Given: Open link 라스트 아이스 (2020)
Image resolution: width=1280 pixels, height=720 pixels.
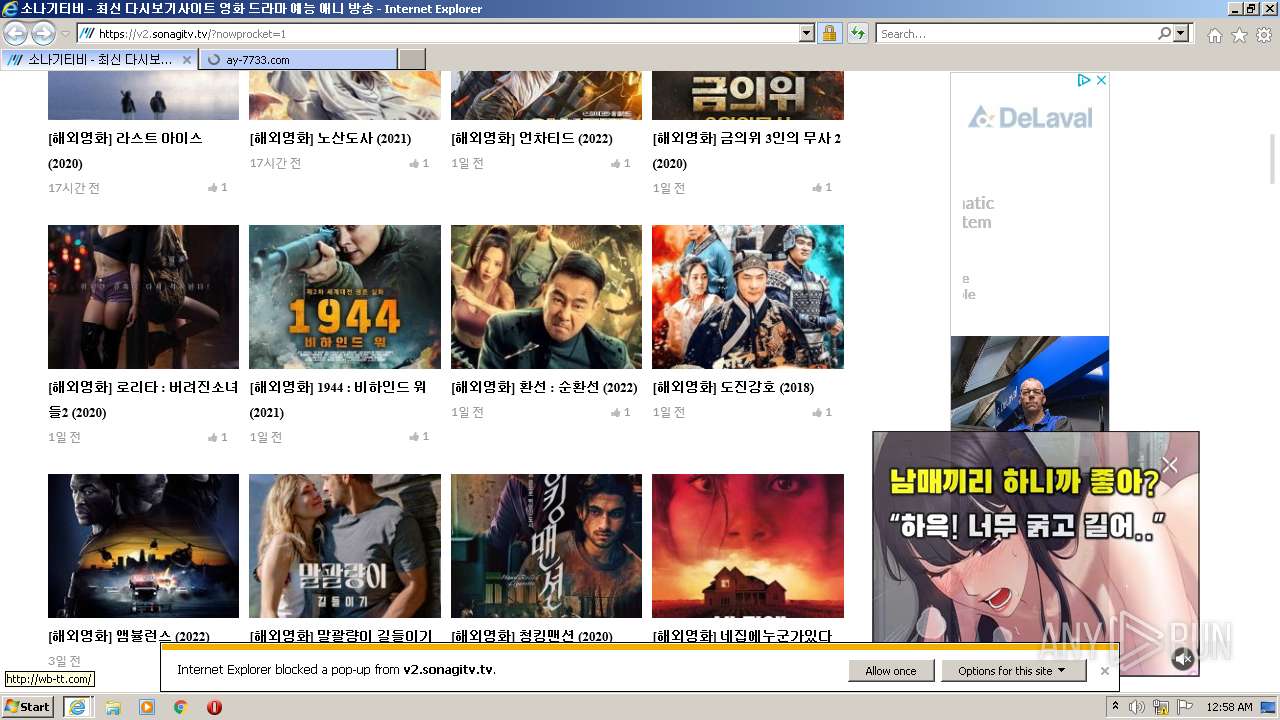Looking at the screenshot, I should click(x=125, y=150).
